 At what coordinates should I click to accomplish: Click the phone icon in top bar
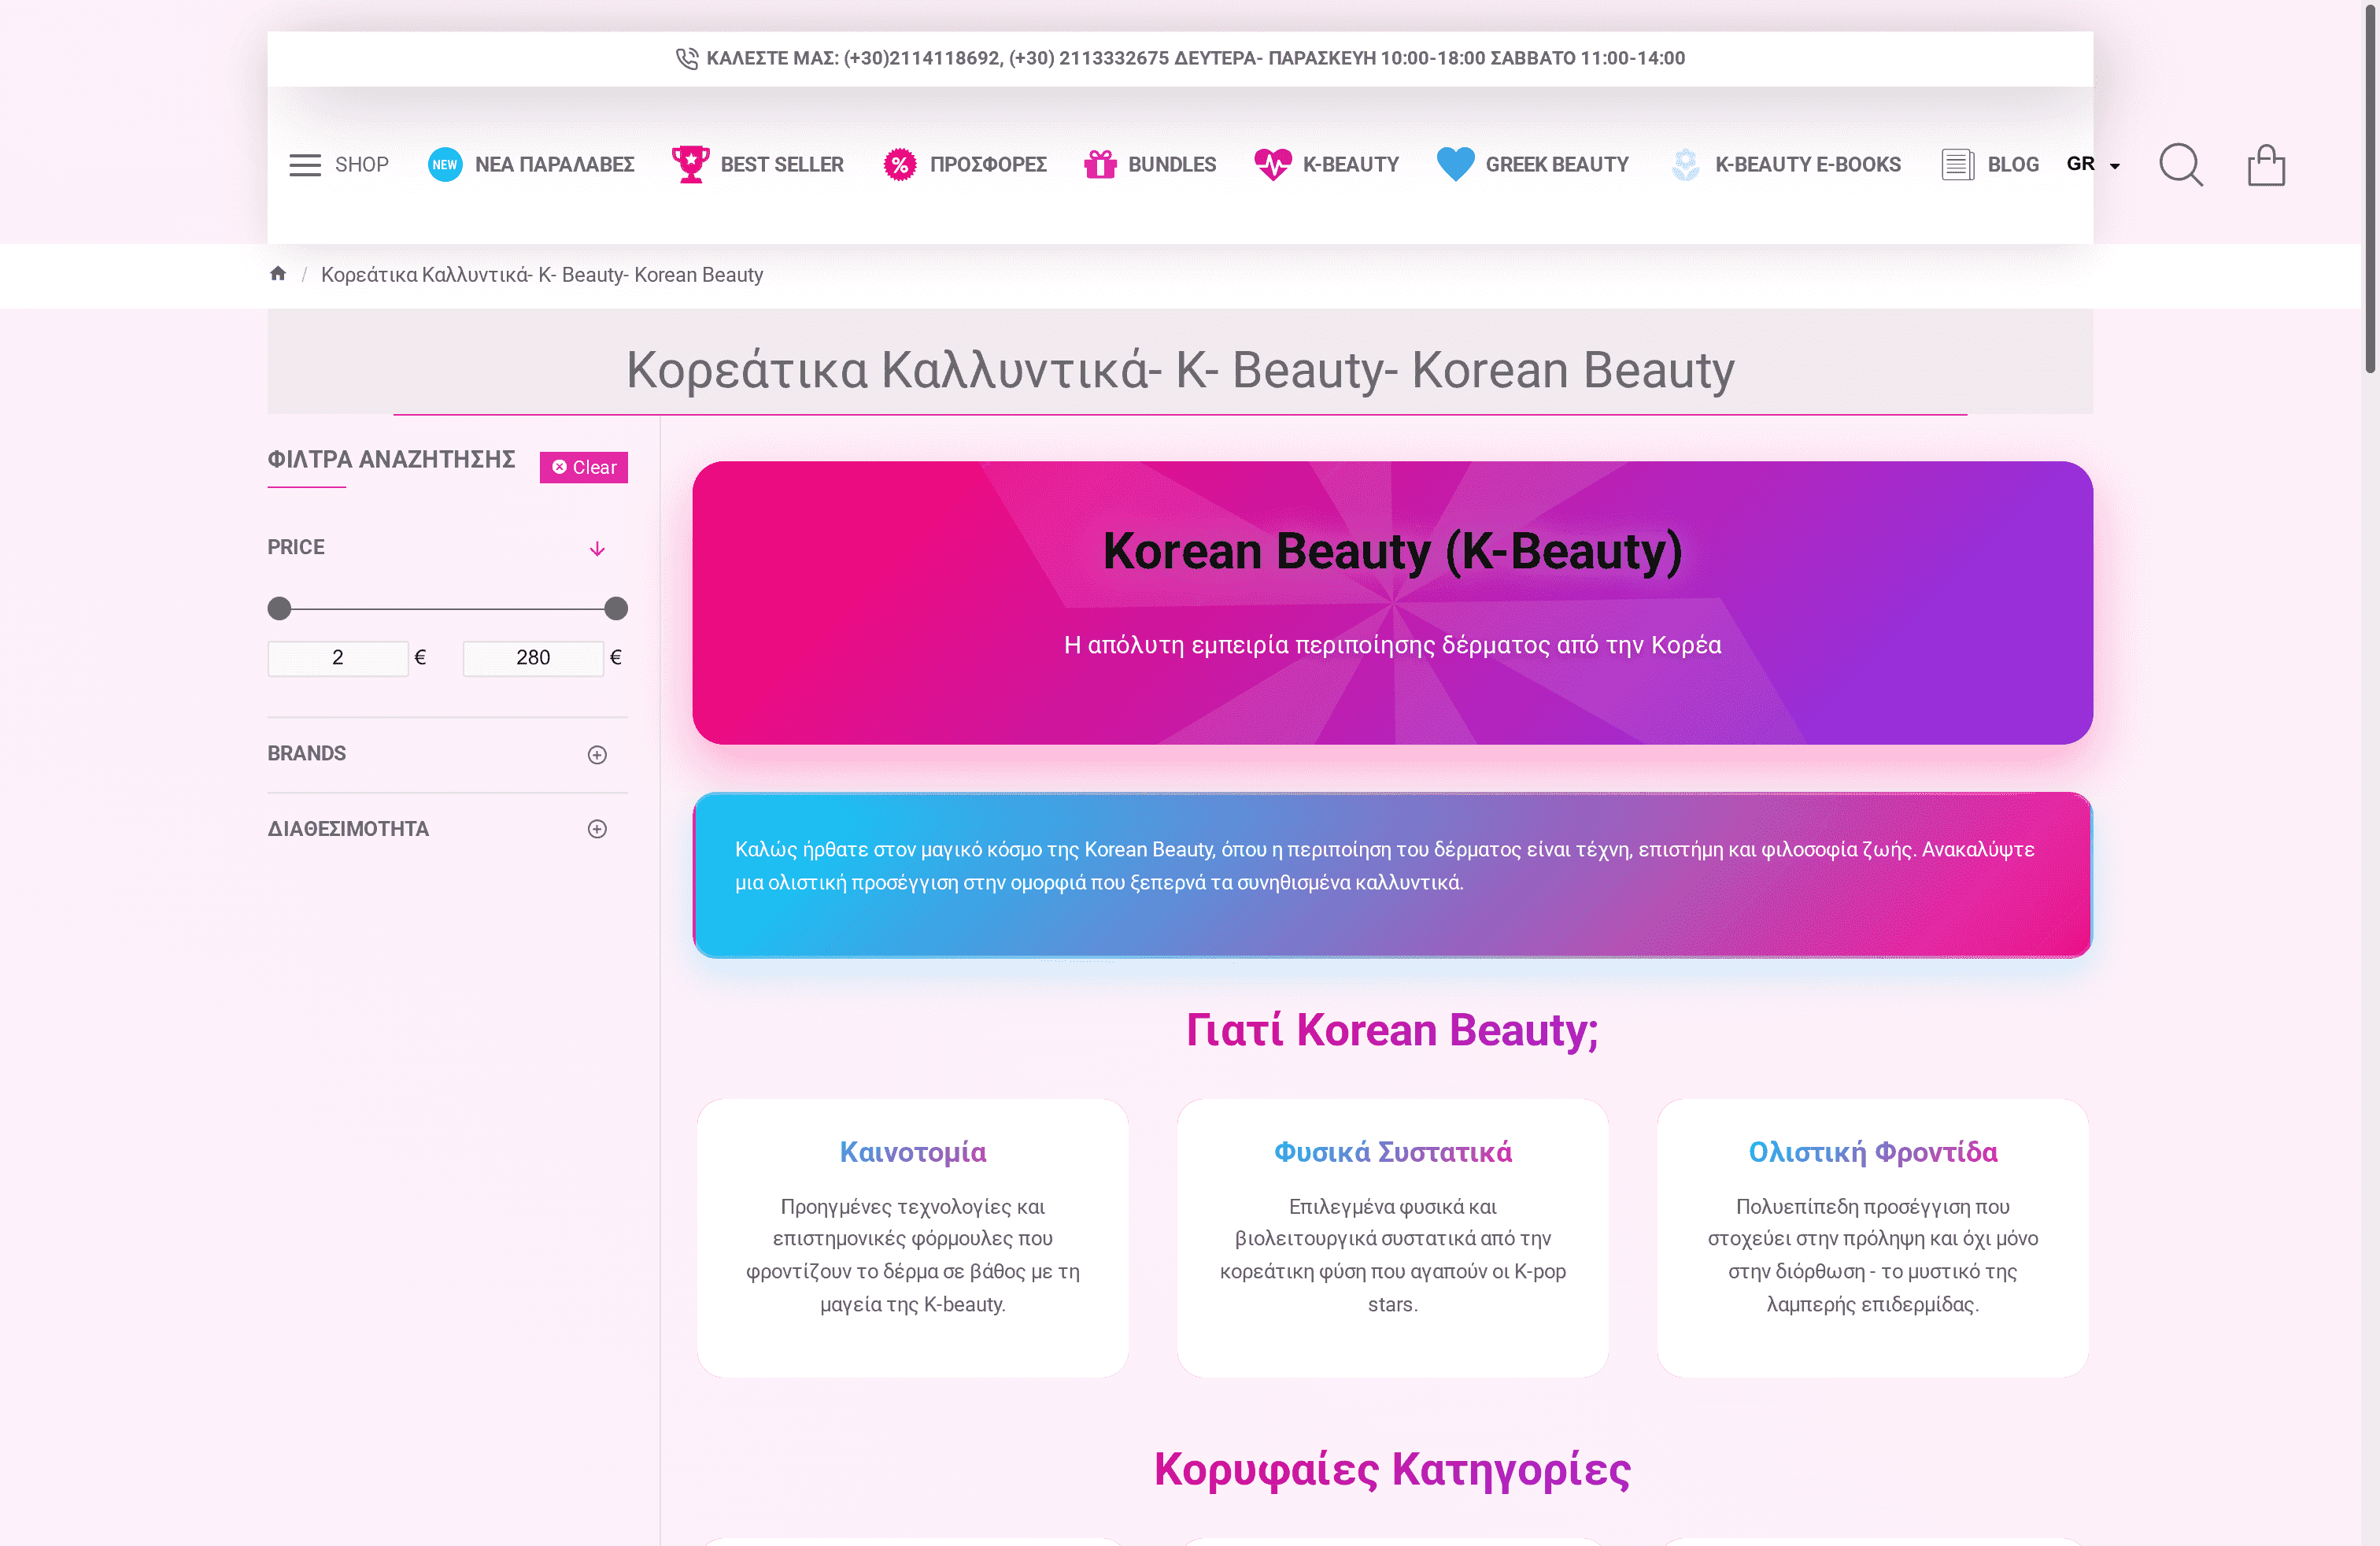(x=687, y=59)
